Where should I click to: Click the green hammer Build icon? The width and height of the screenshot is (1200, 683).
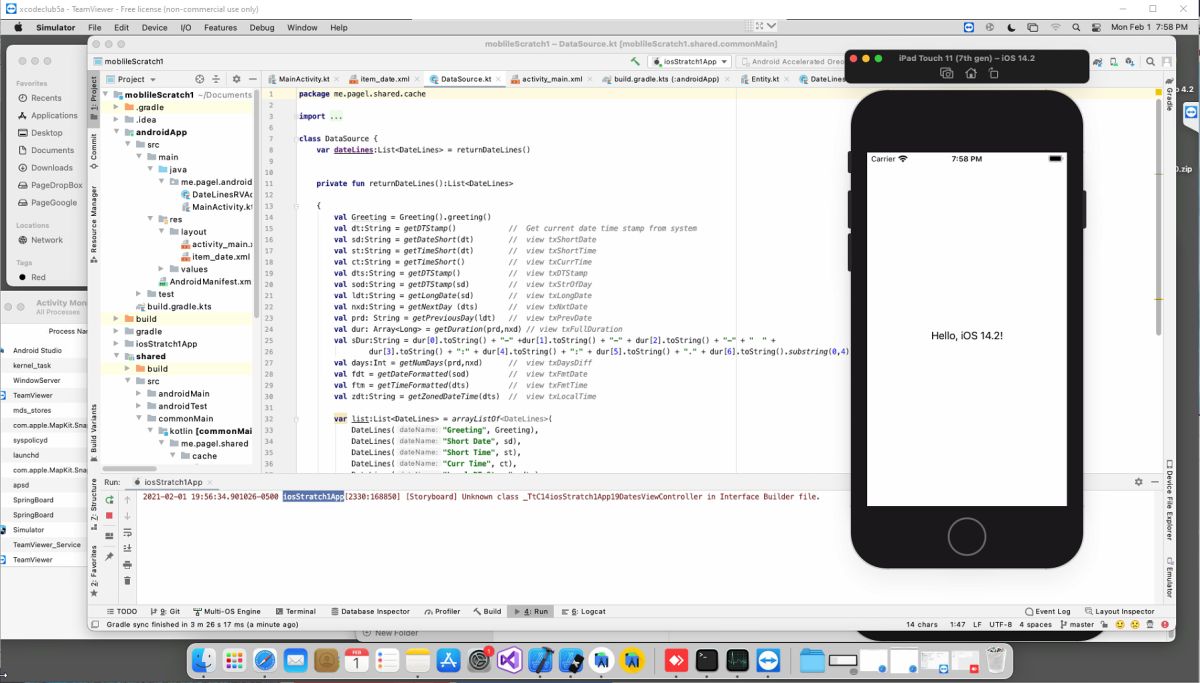point(634,62)
